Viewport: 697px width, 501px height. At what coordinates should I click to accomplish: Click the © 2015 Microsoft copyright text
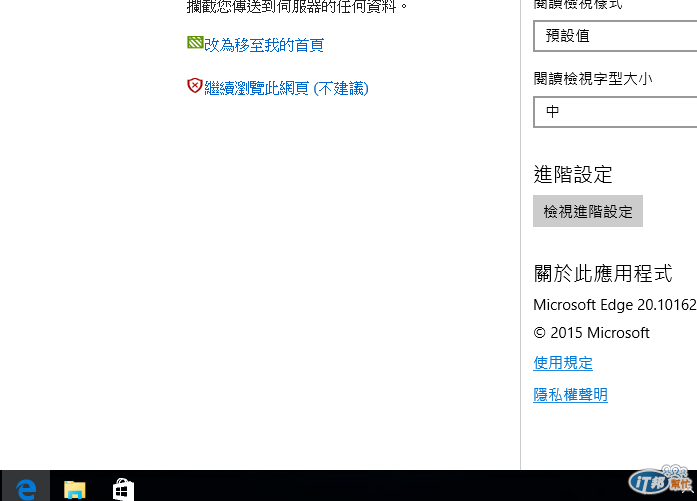click(591, 333)
